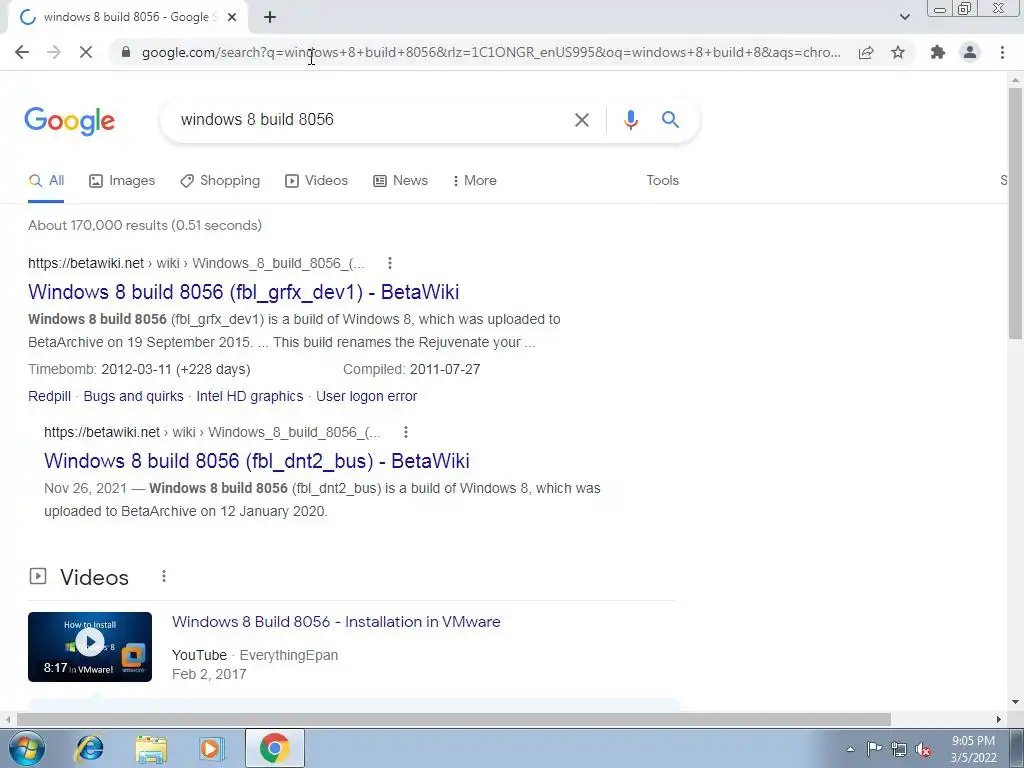Open search Tools options
The image size is (1024, 768).
tap(662, 181)
